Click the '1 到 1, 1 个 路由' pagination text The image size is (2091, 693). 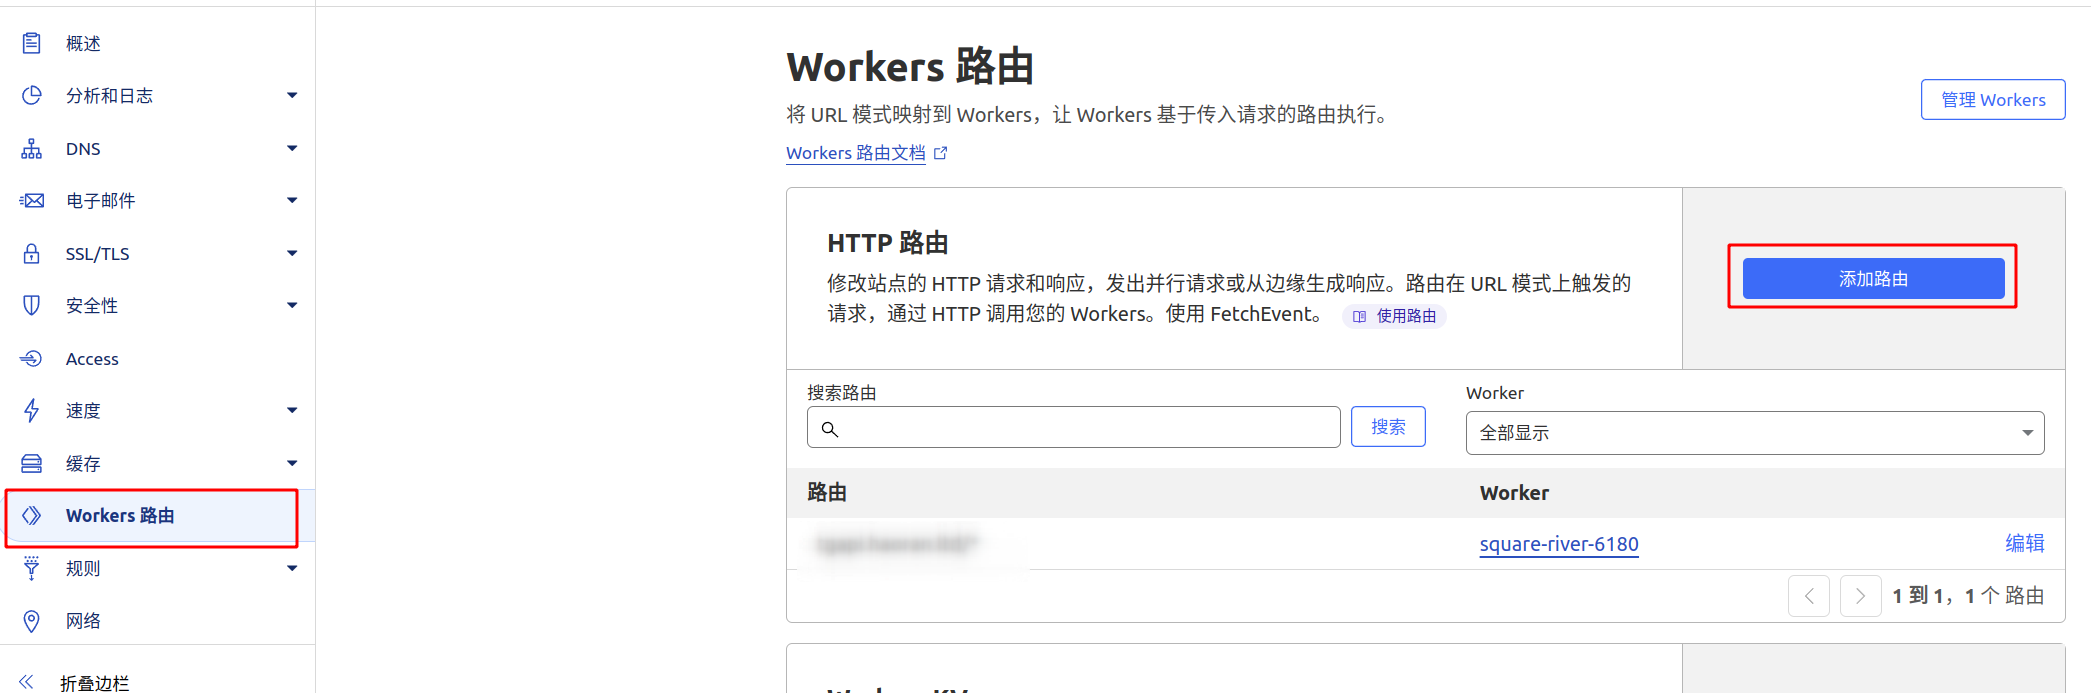pyautogui.click(x=1968, y=596)
